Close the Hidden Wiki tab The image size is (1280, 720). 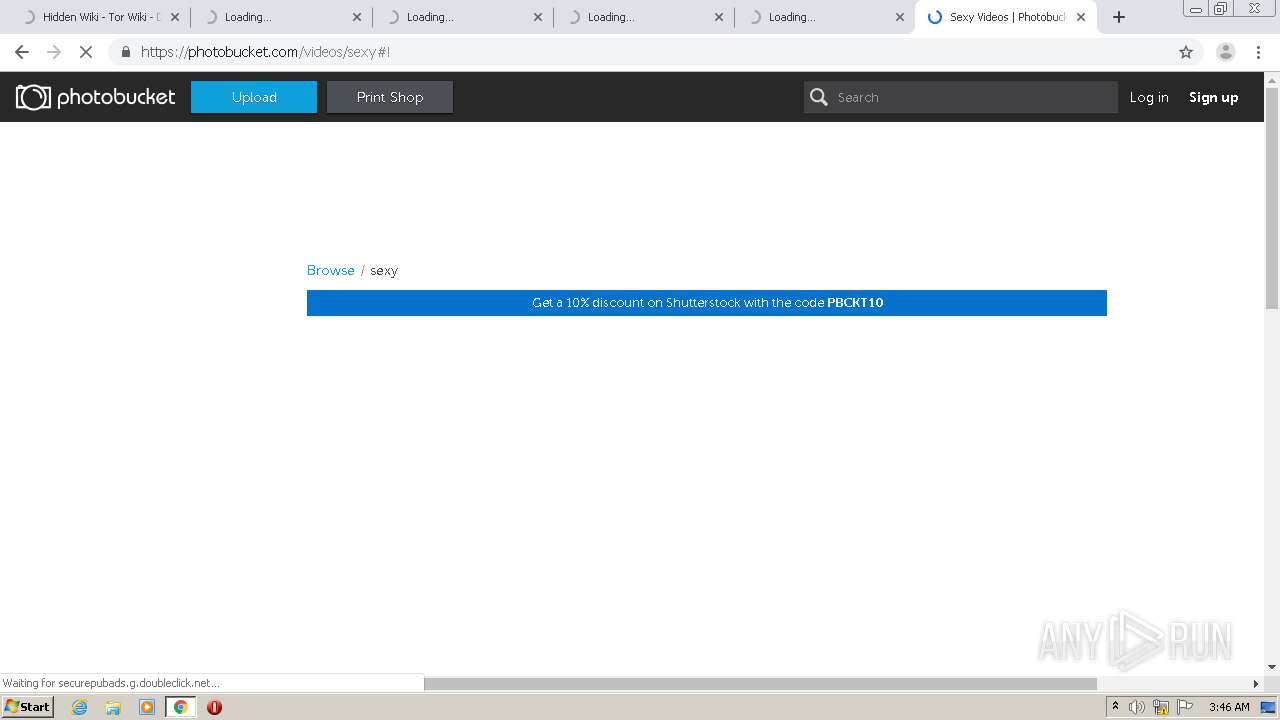(x=175, y=17)
